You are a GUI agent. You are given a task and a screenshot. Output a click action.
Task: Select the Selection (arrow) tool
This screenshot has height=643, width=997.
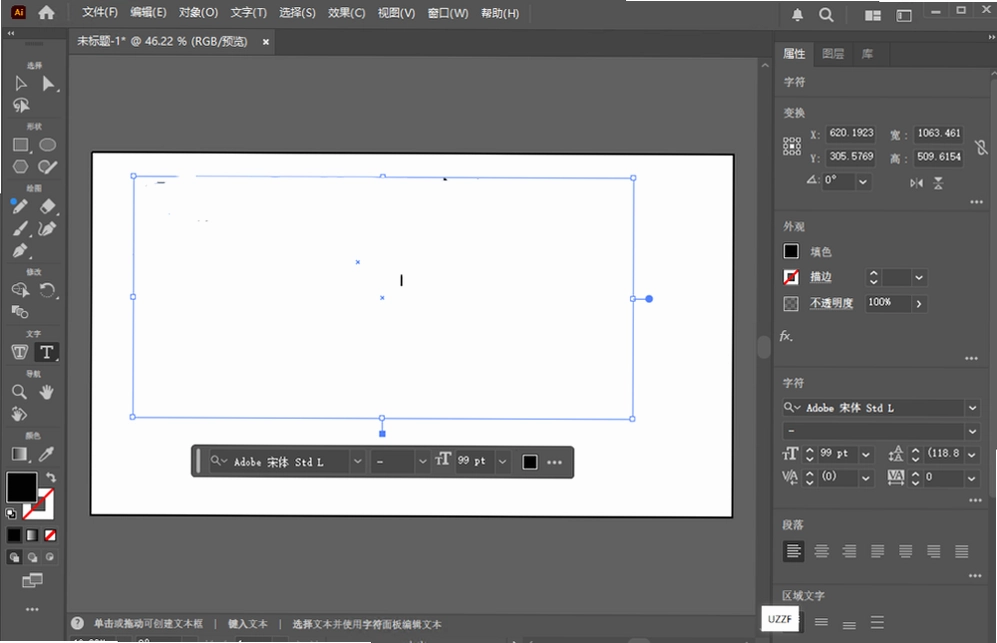(20, 83)
